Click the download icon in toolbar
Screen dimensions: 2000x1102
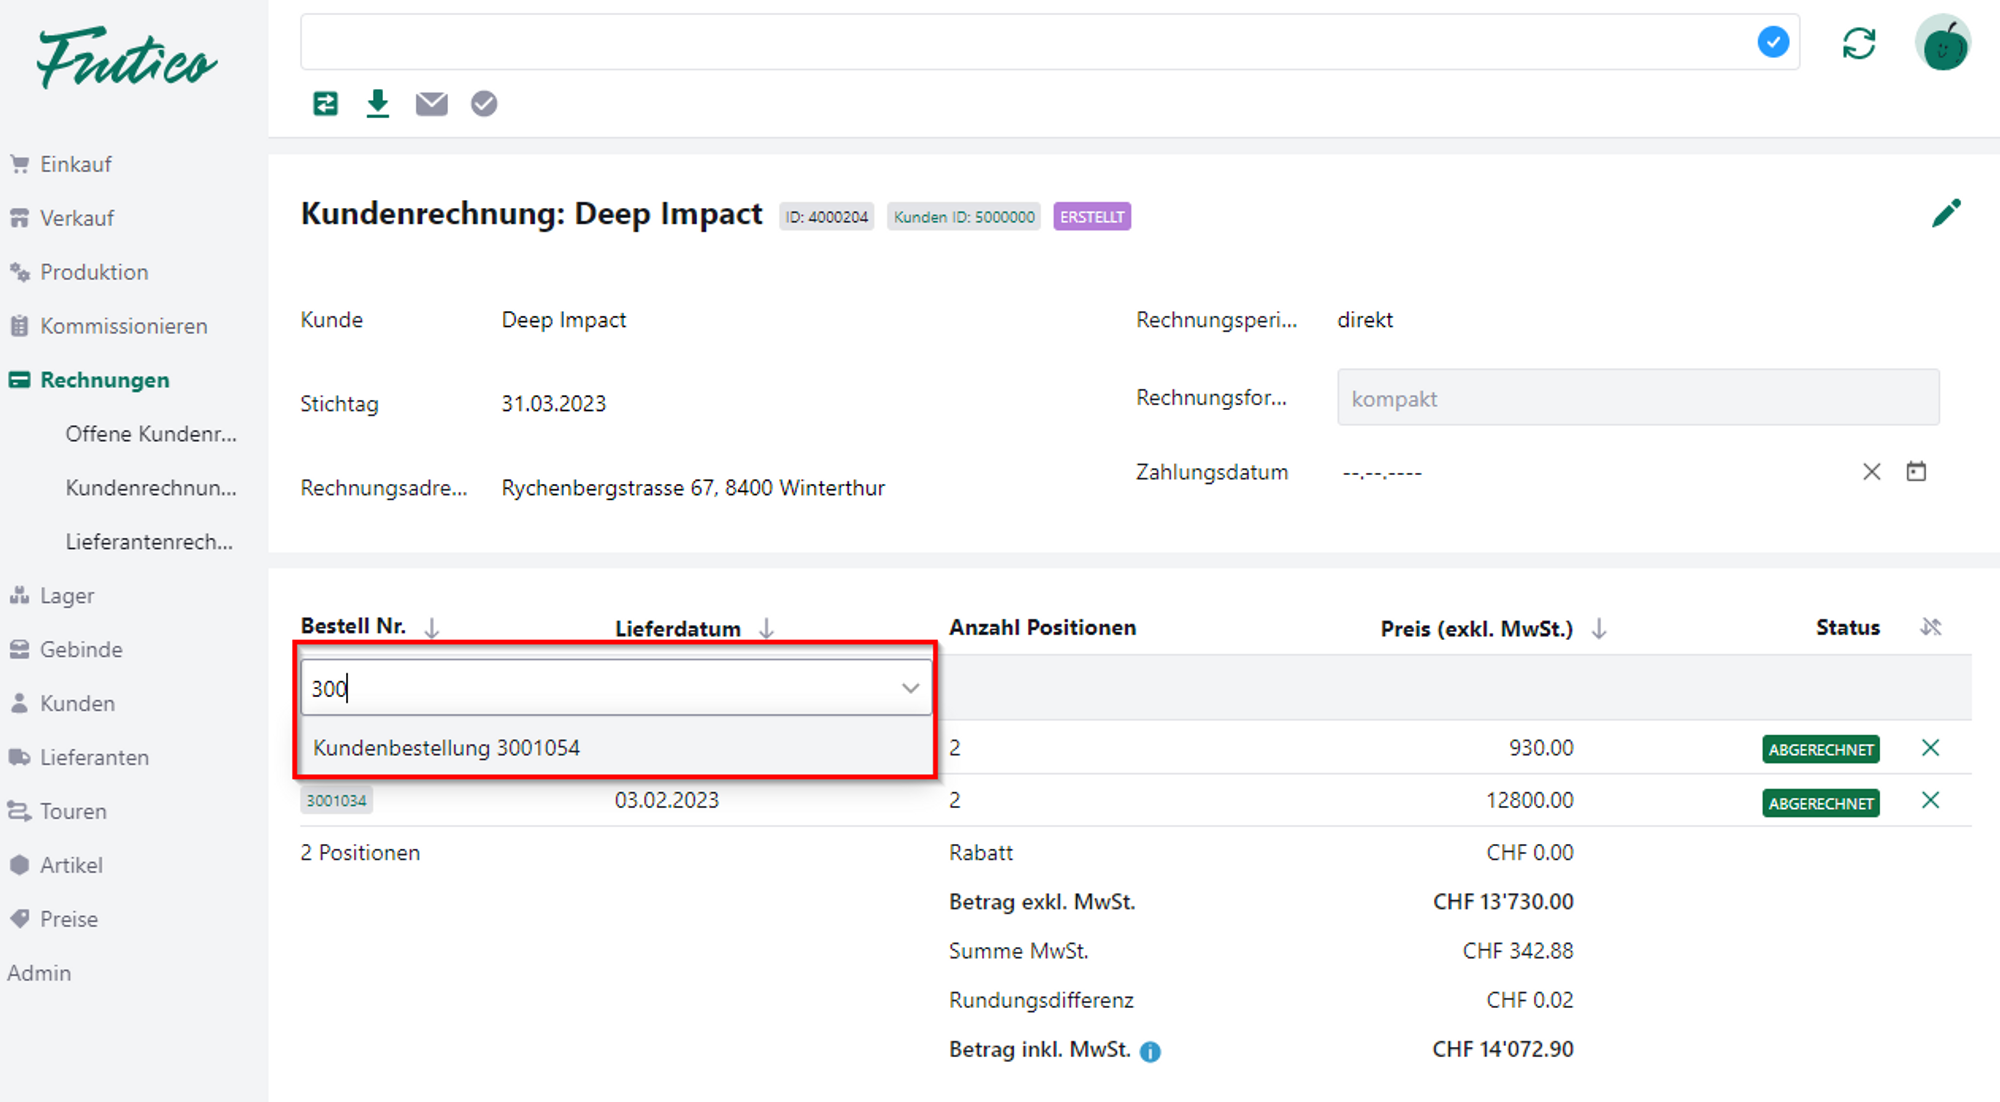(x=377, y=103)
